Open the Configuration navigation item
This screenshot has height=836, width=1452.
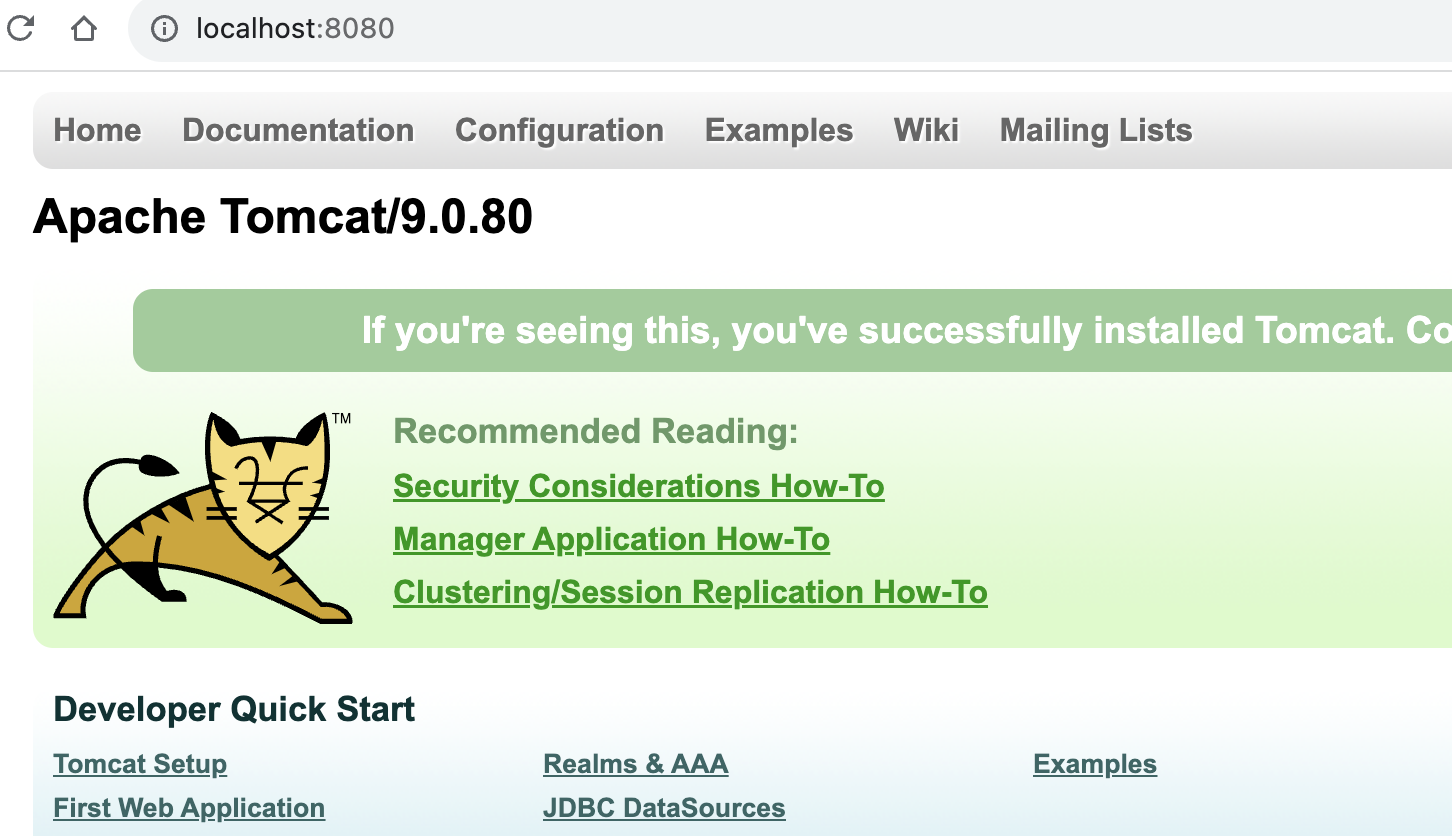(x=559, y=130)
